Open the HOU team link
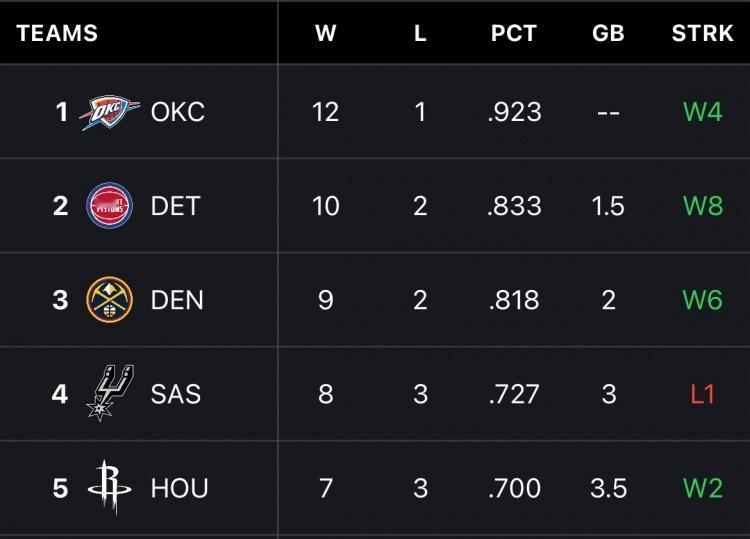 179,488
